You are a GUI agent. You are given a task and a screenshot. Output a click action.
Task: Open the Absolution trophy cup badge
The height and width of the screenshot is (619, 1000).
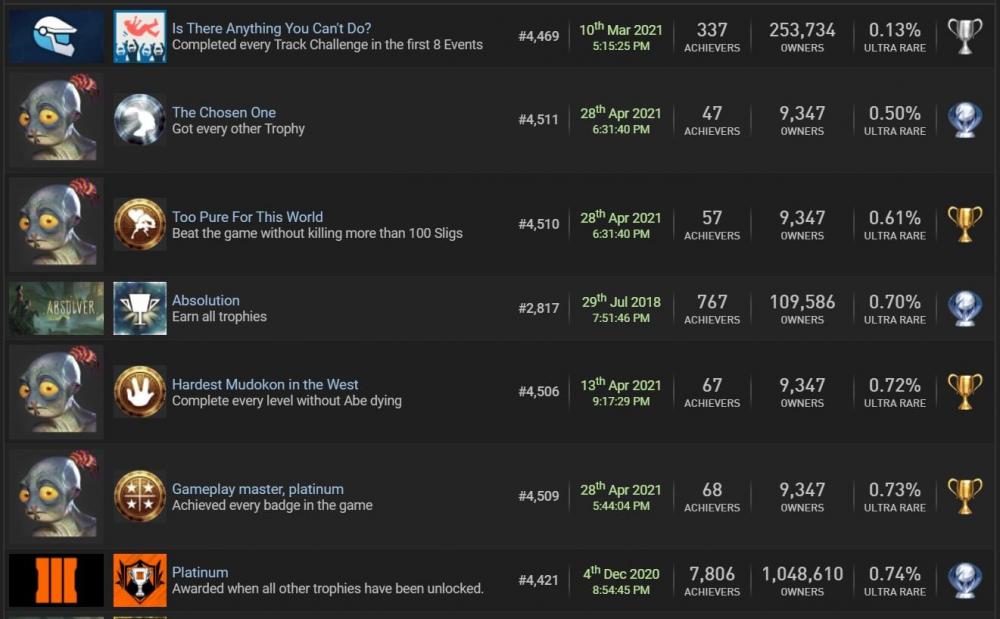pos(138,309)
